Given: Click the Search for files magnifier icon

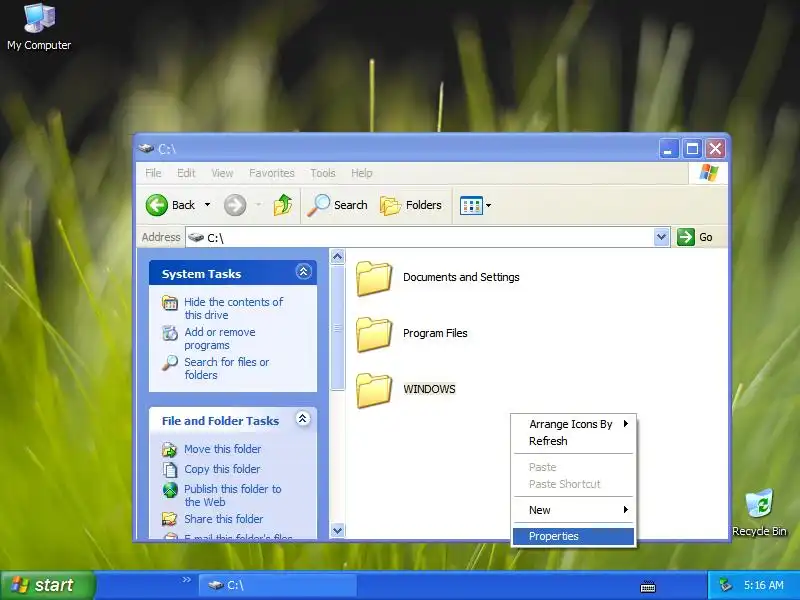Looking at the screenshot, I should click(169, 363).
